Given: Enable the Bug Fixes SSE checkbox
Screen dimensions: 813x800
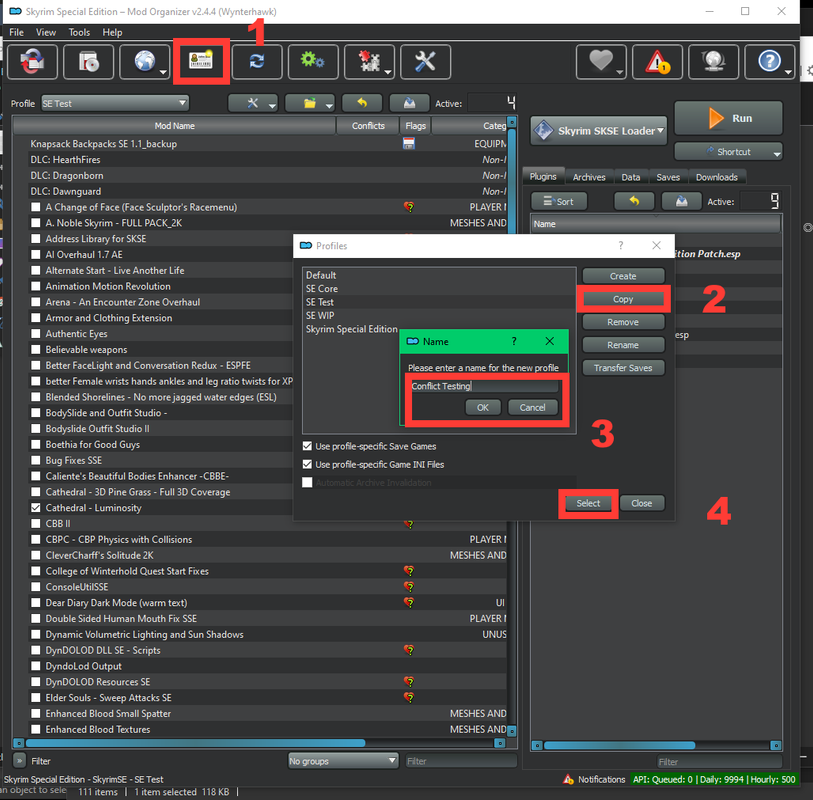Looking at the screenshot, I should tap(36, 460).
